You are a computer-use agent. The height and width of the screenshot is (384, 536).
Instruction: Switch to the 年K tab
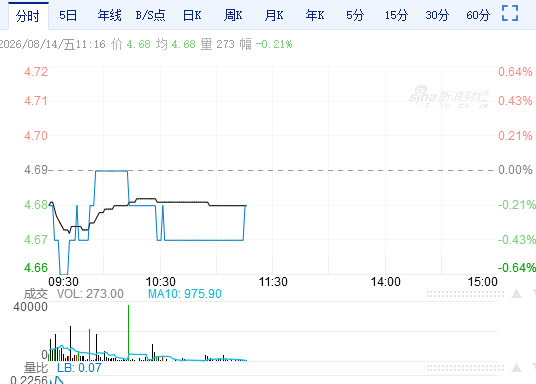click(315, 15)
